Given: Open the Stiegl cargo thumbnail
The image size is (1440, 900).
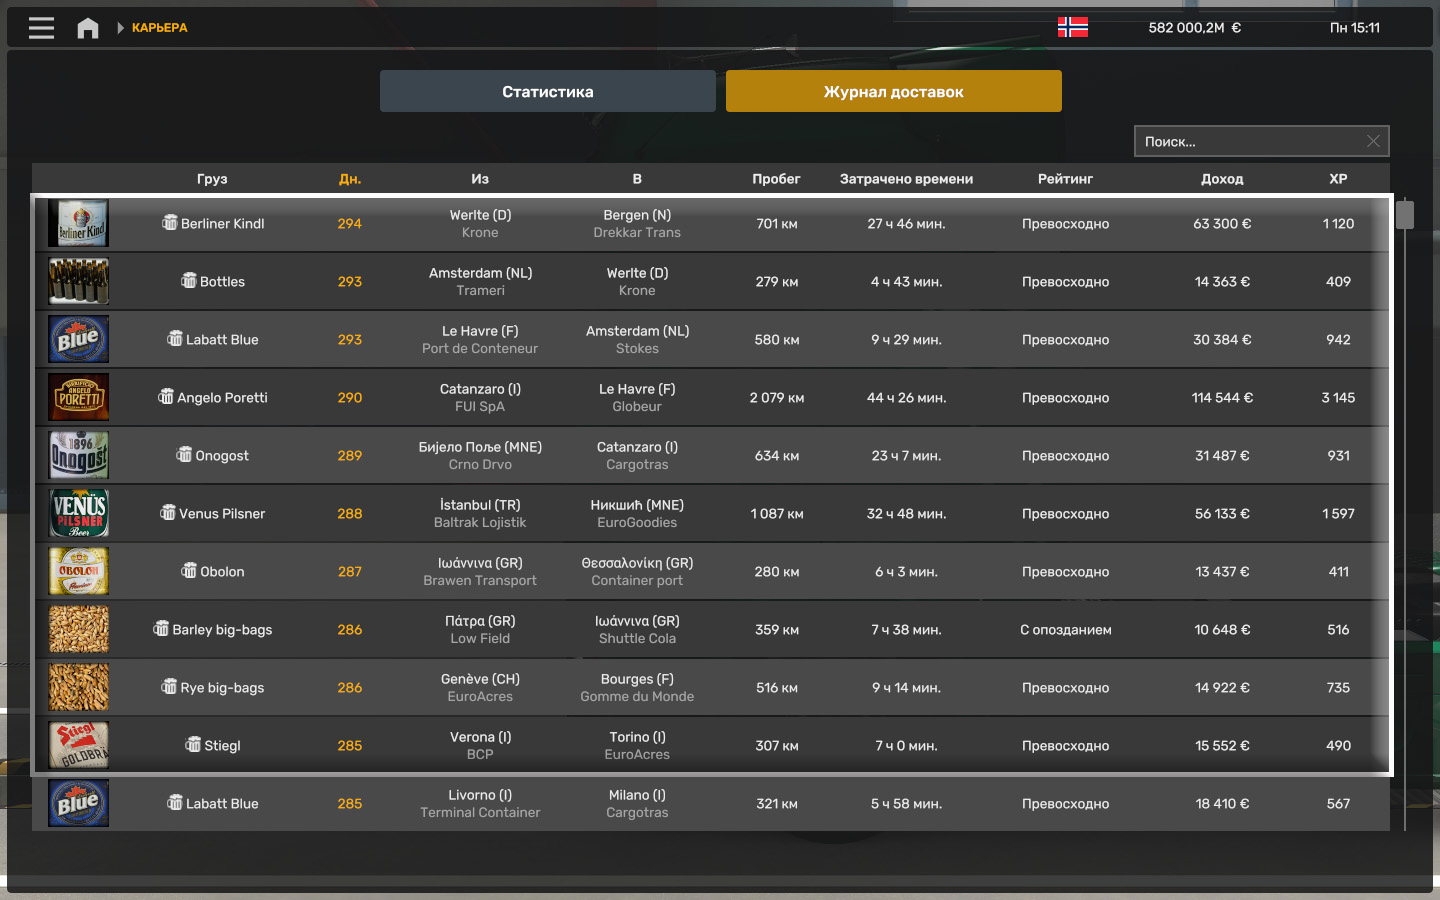Looking at the screenshot, I should tap(79, 745).
